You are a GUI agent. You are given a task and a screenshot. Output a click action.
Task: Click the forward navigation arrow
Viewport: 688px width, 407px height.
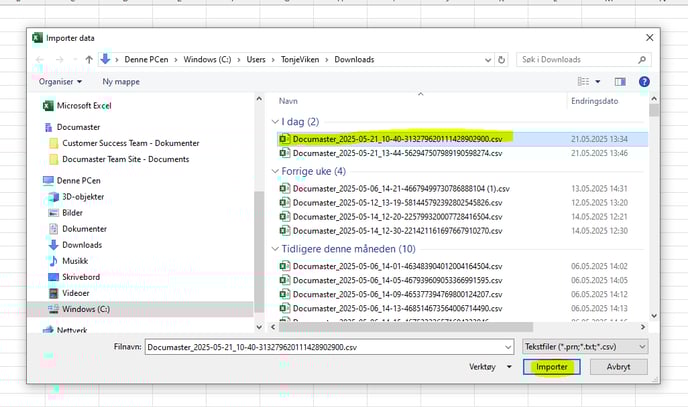[60, 60]
